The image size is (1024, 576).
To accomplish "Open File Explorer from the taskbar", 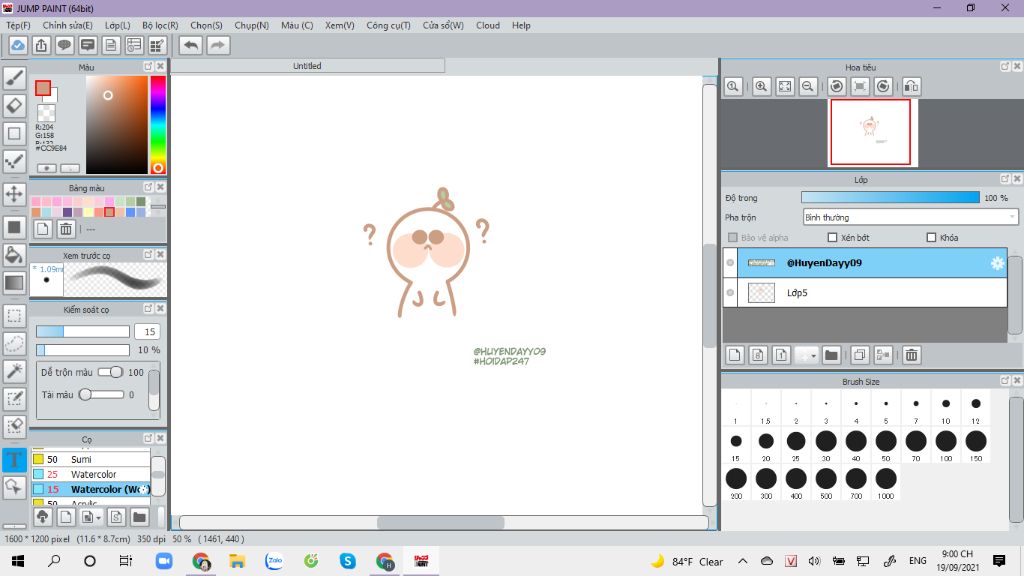I will point(237,561).
